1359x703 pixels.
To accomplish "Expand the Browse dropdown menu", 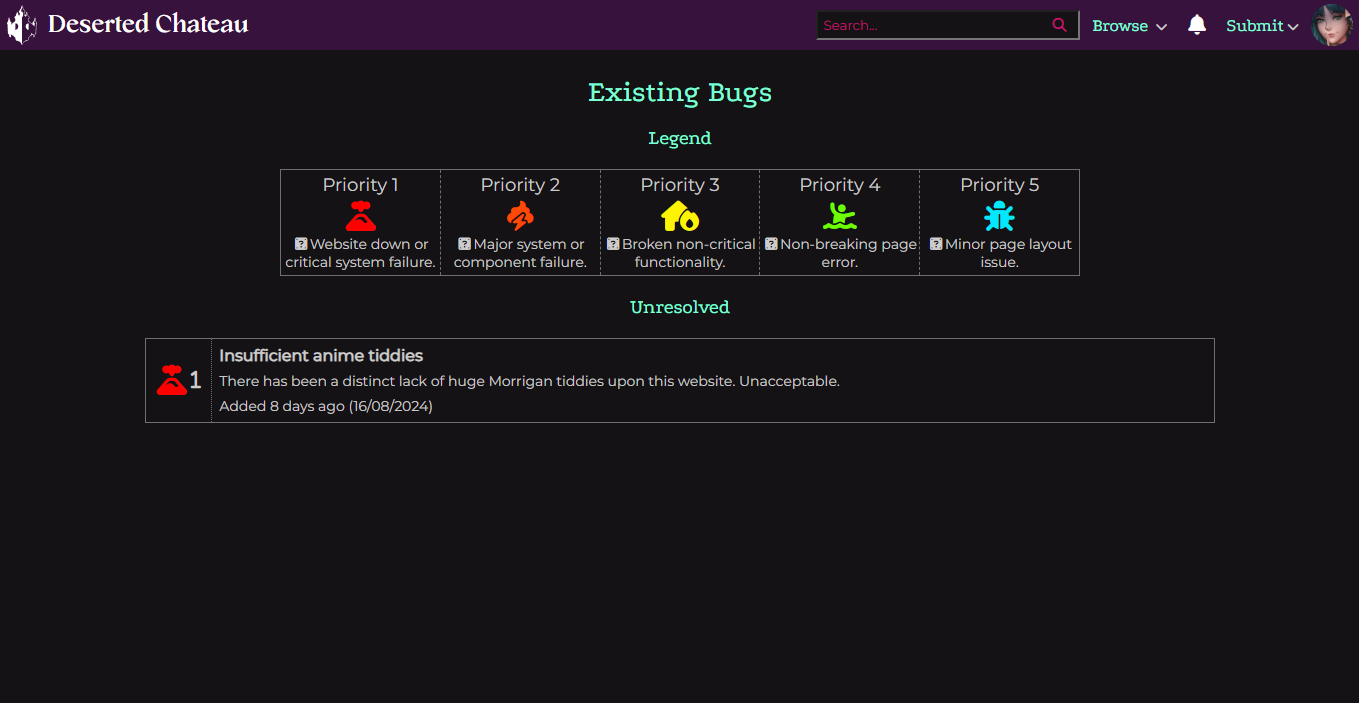I will pos(1129,26).
